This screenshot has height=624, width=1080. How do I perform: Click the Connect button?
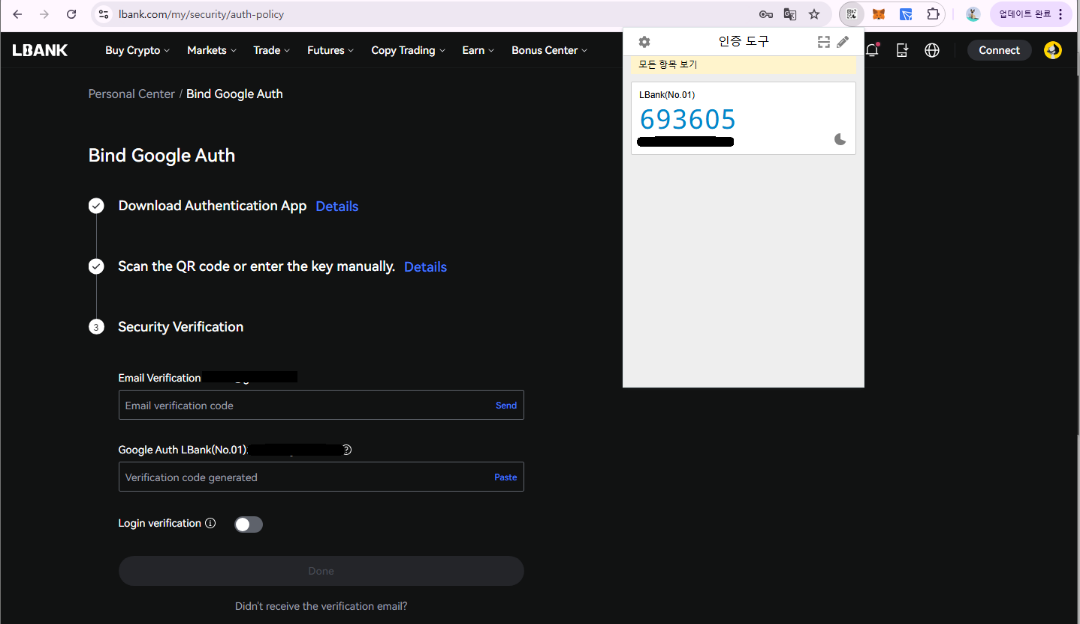(999, 50)
